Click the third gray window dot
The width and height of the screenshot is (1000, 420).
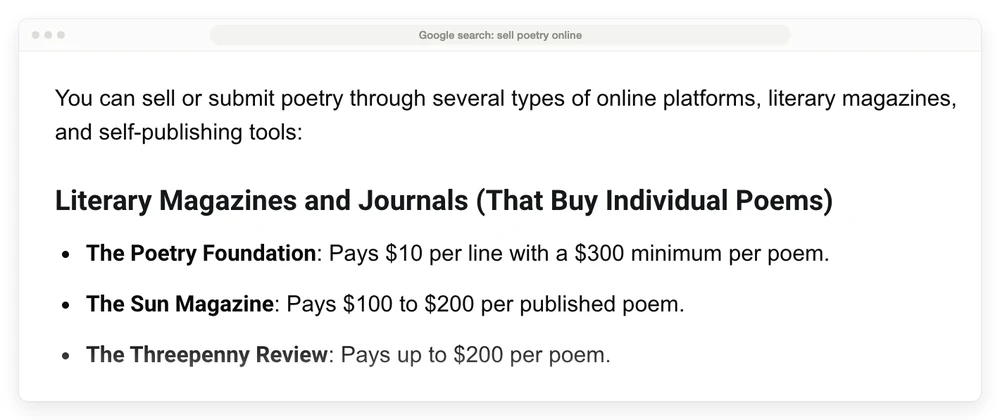point(61,35)
